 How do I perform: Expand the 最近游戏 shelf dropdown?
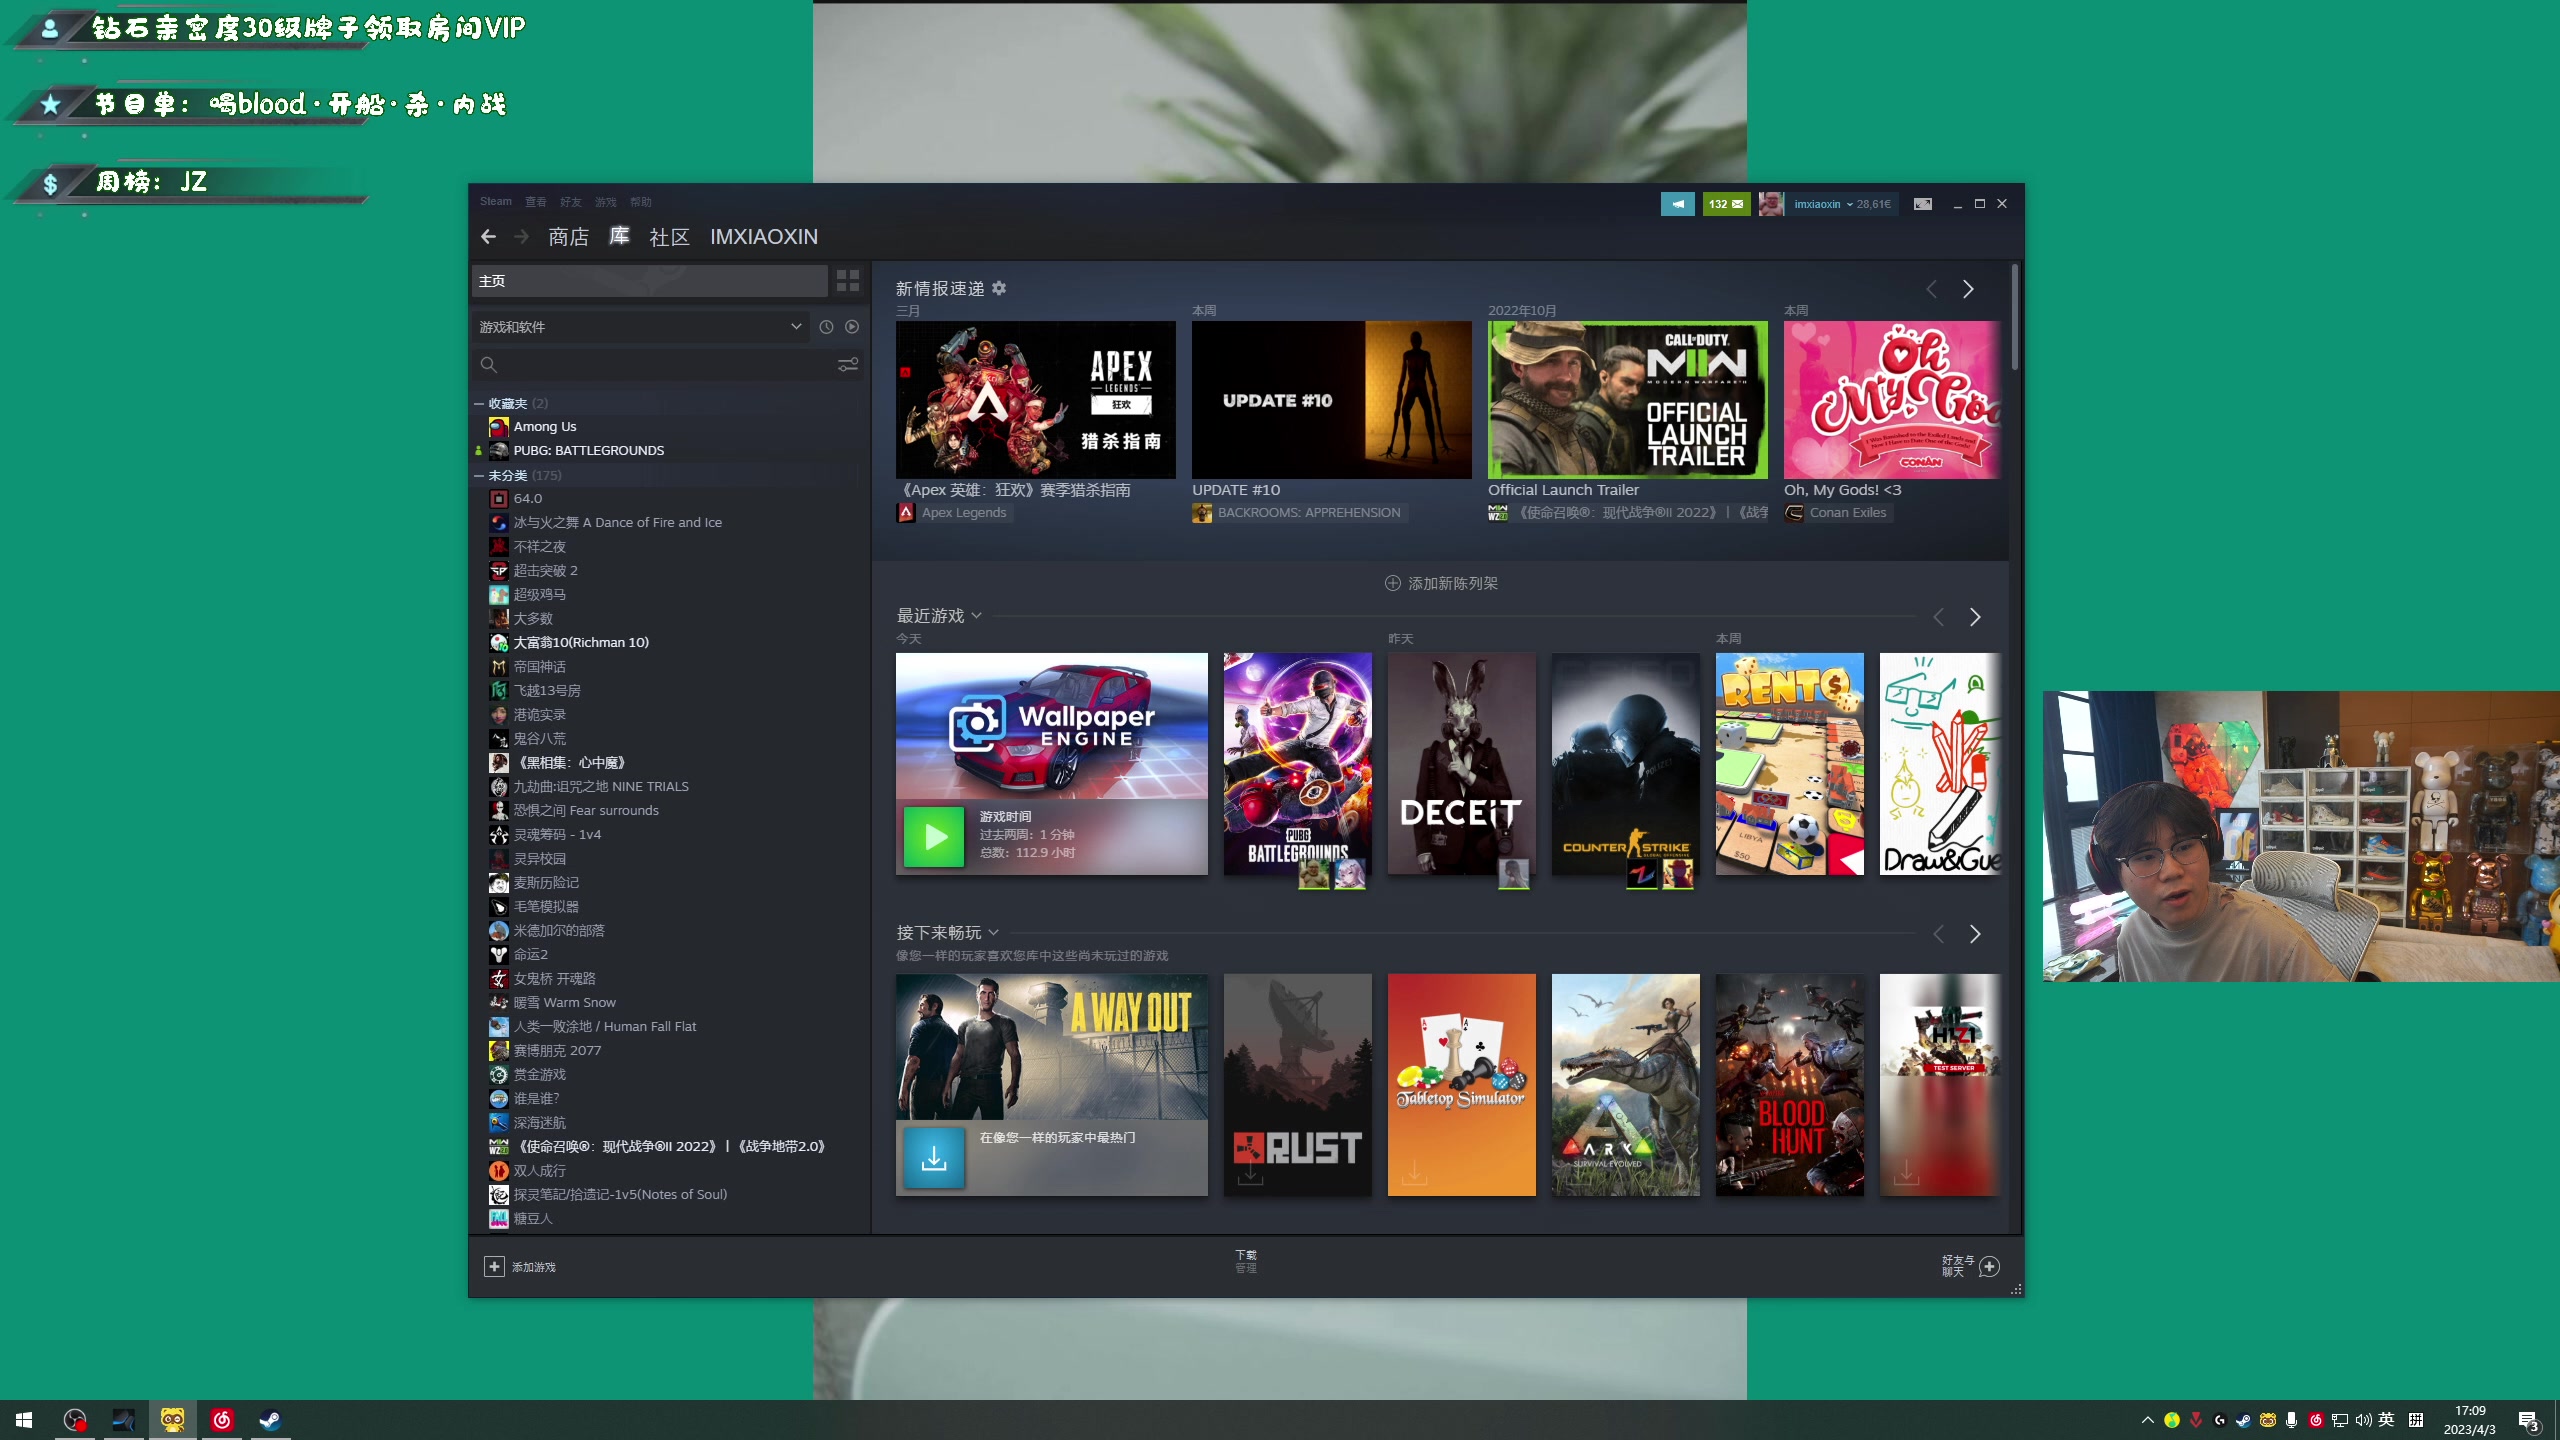(977, 616)
